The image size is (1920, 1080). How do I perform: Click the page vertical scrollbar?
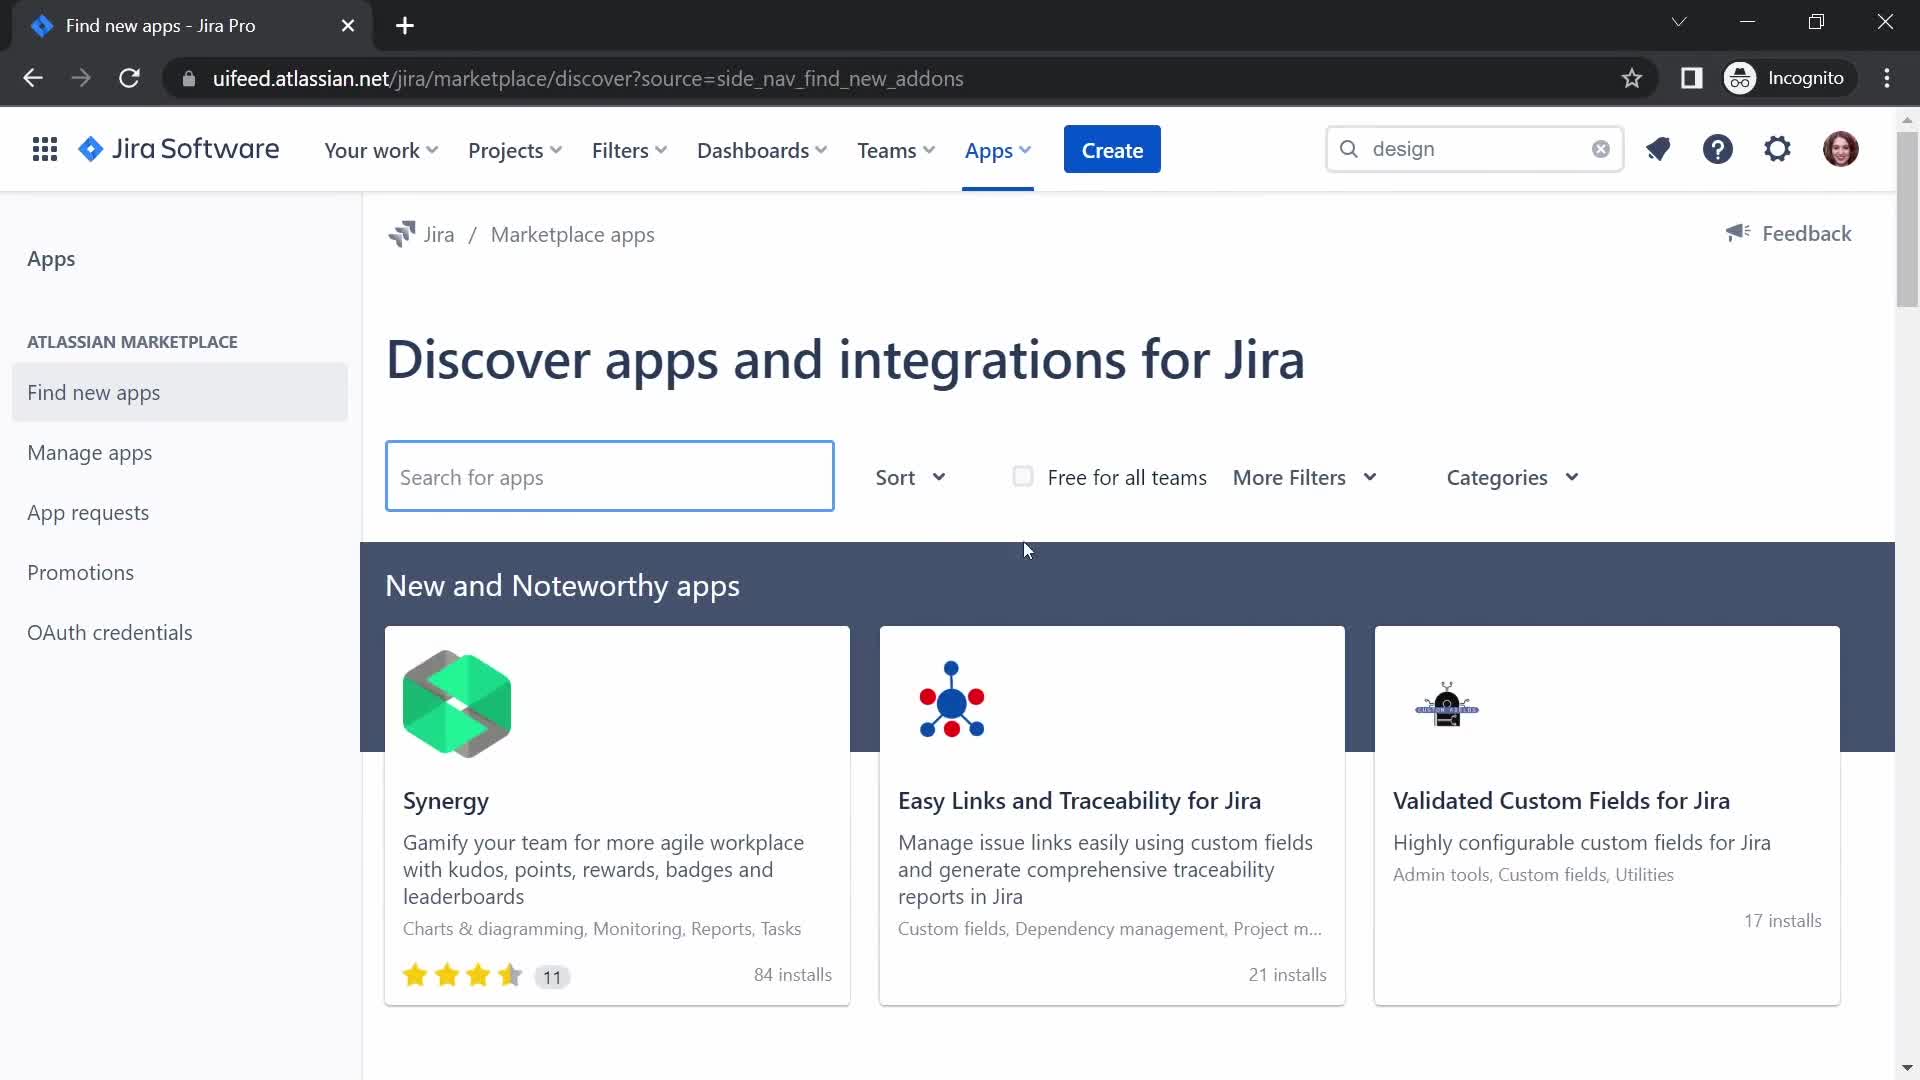[1907, 220]
